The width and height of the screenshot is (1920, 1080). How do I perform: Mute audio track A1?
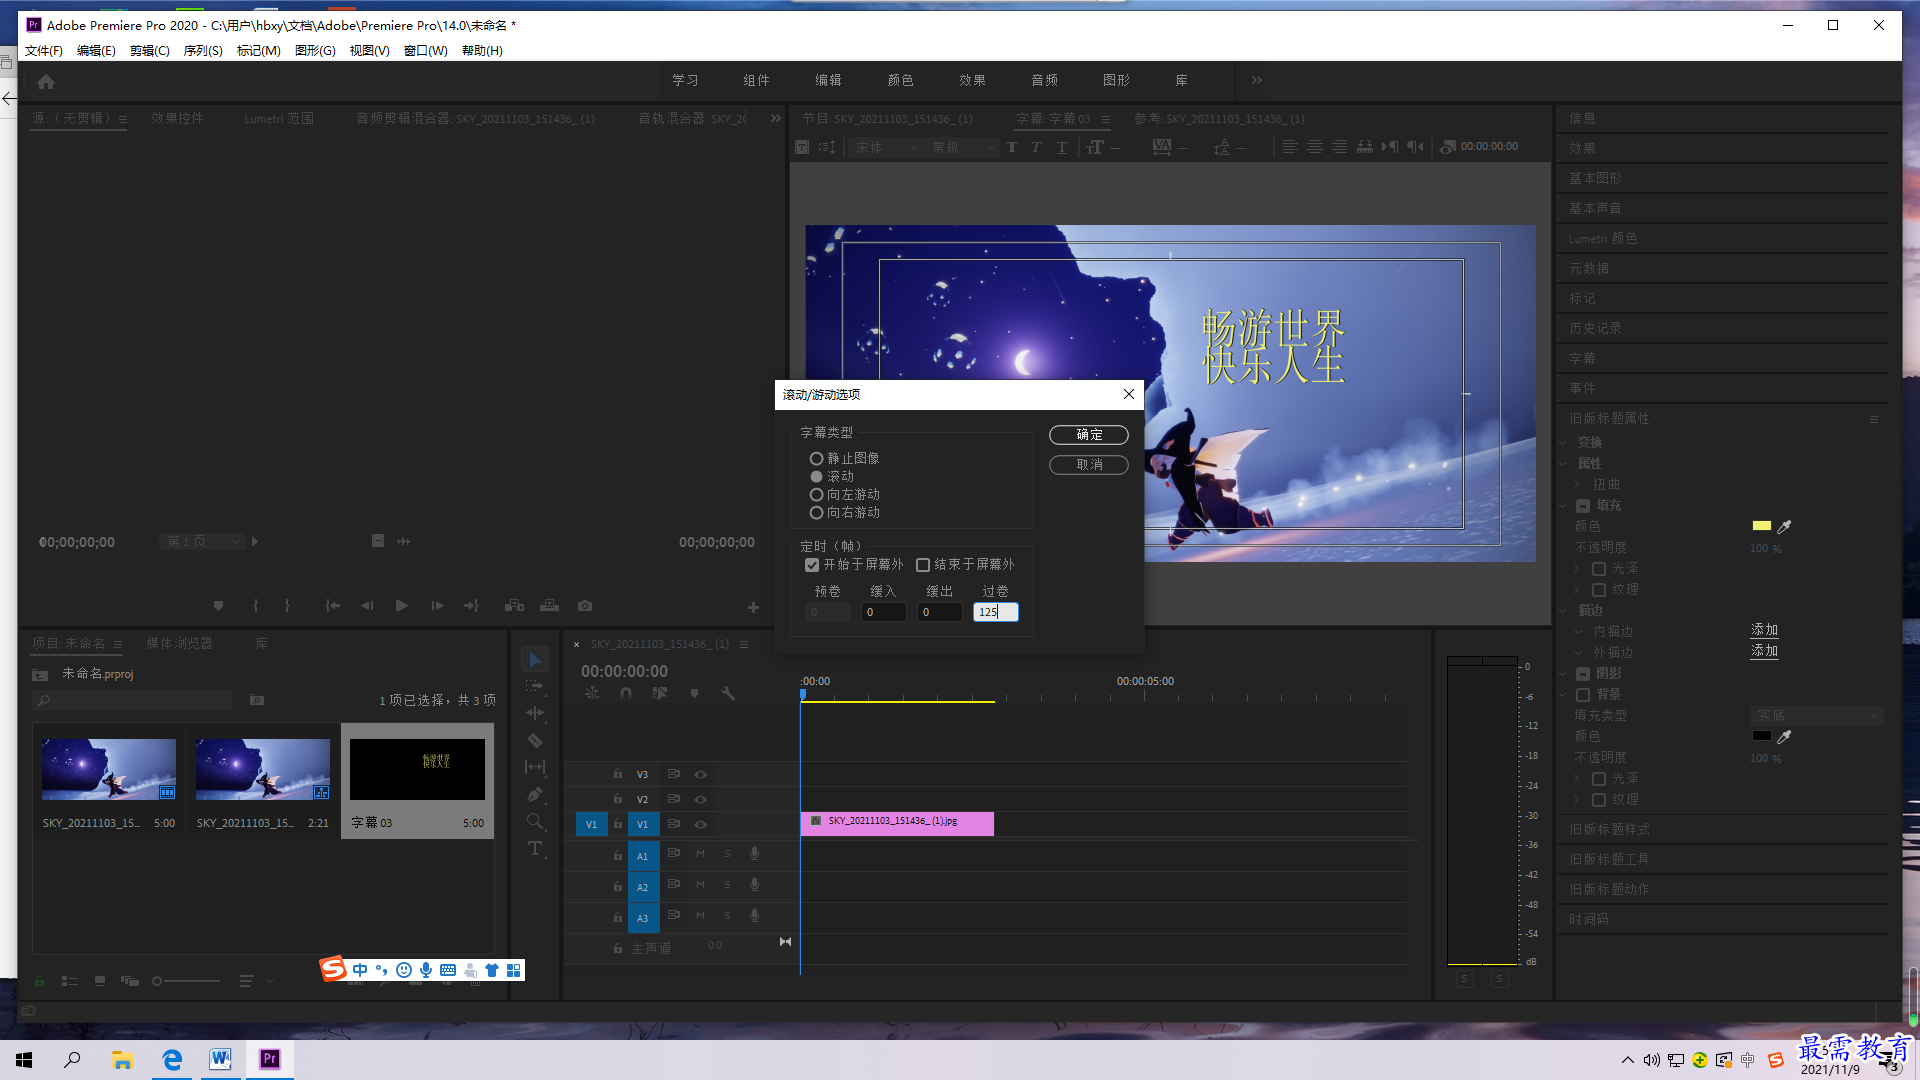(x=700, y=854)
